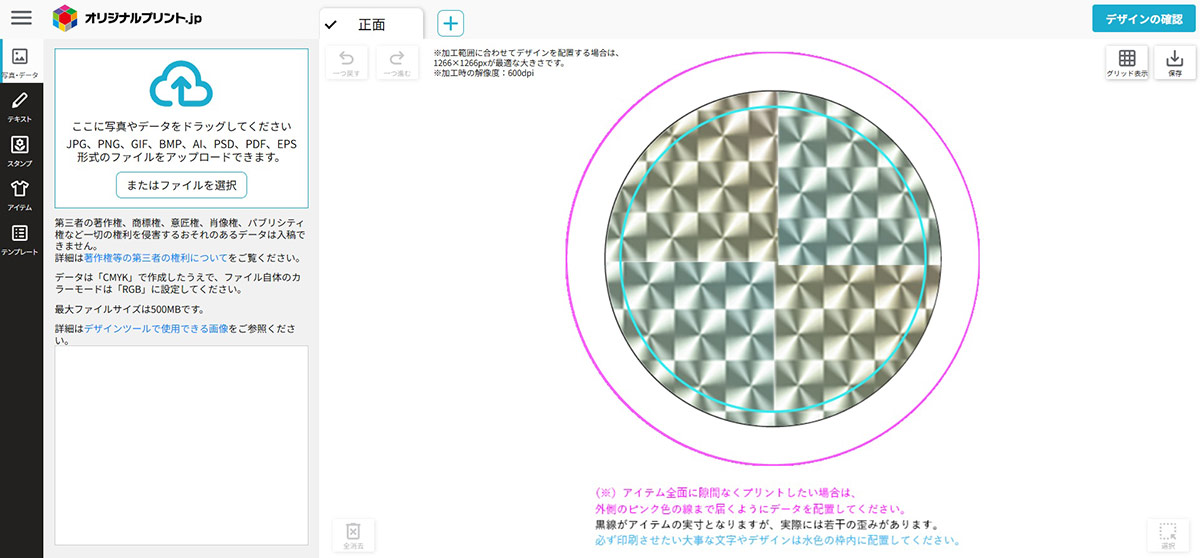Screen dimensions: 1200x558
Task: Open the hamburger menu
Action: (21, 17)
